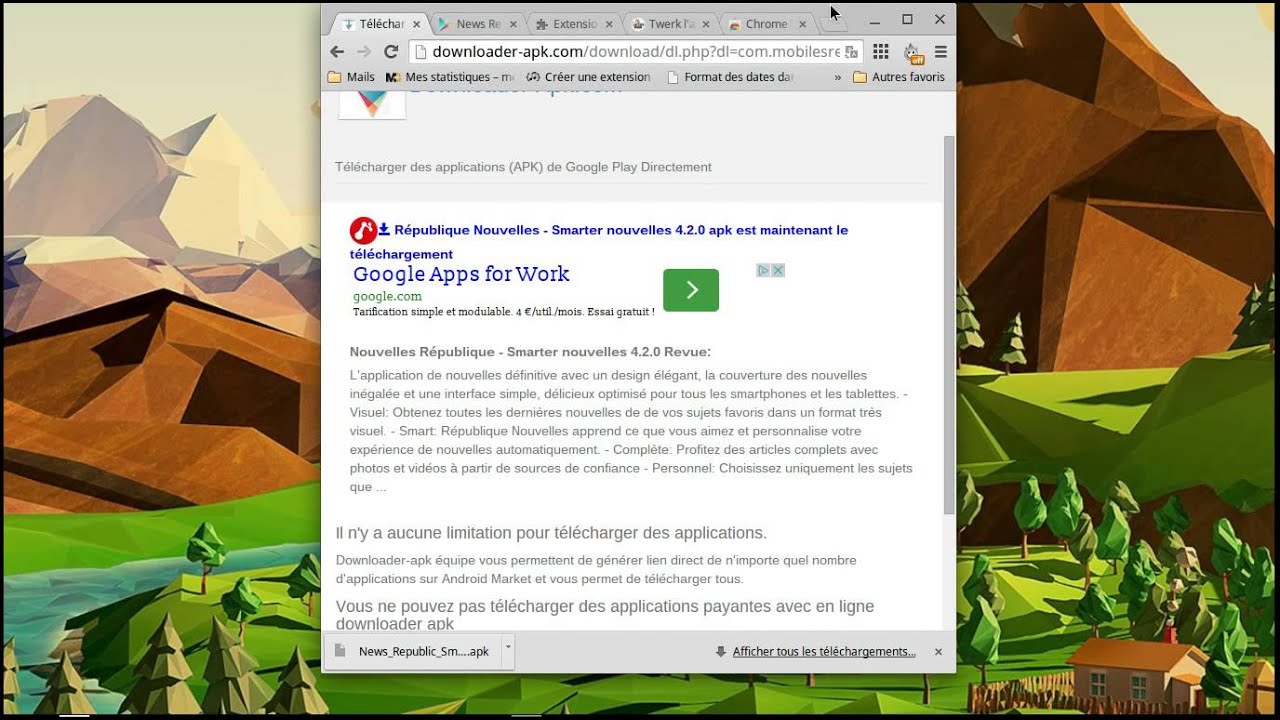
Task: Open the apps grid extension icon
Action: click(881, 52)
